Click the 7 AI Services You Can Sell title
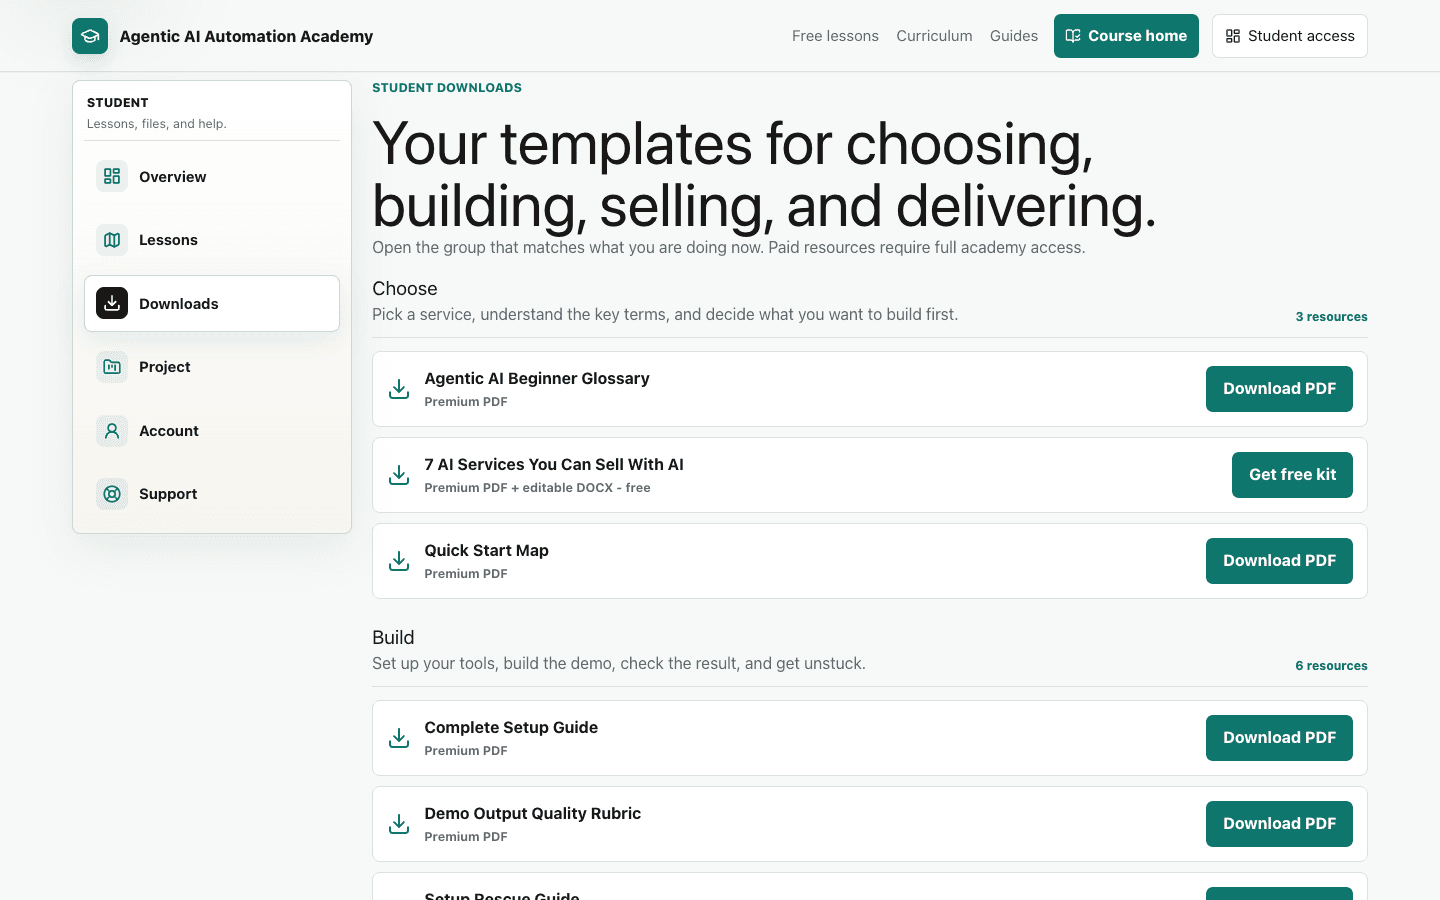Image resolution: width=1440 pixels, height=900 pixels. 554,464
